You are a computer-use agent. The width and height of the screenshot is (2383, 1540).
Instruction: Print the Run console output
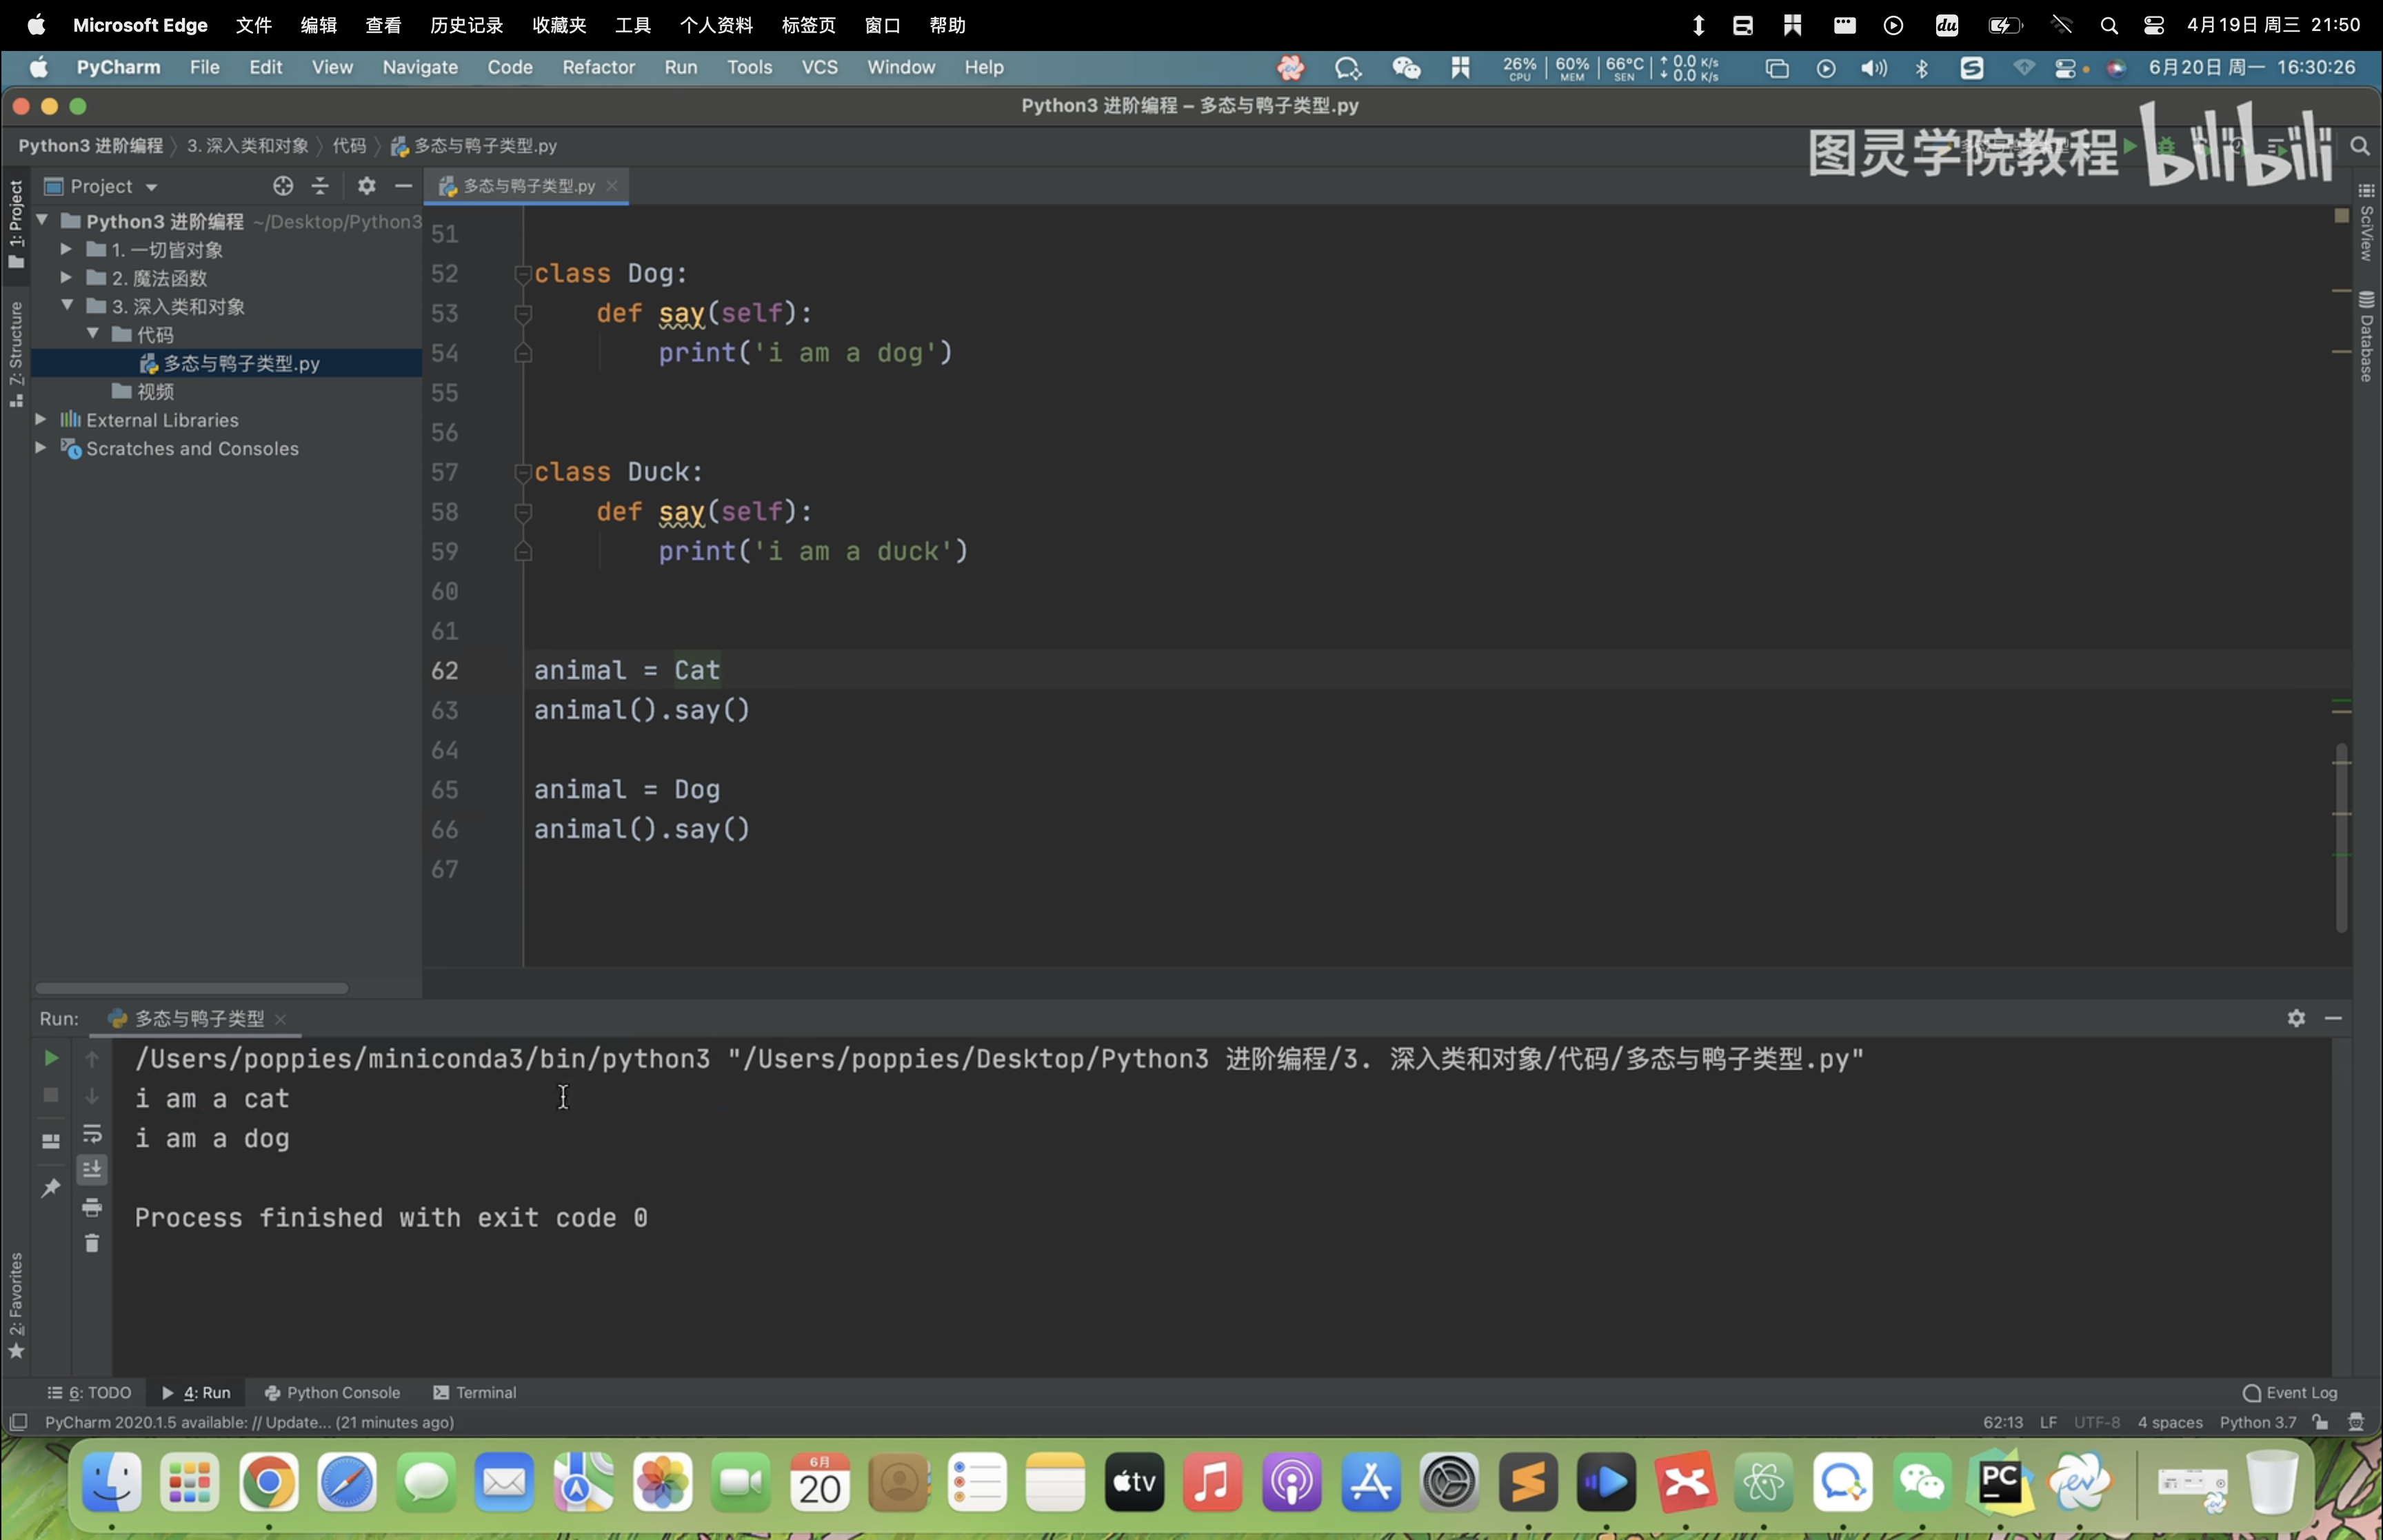[x=92, y=1207]
